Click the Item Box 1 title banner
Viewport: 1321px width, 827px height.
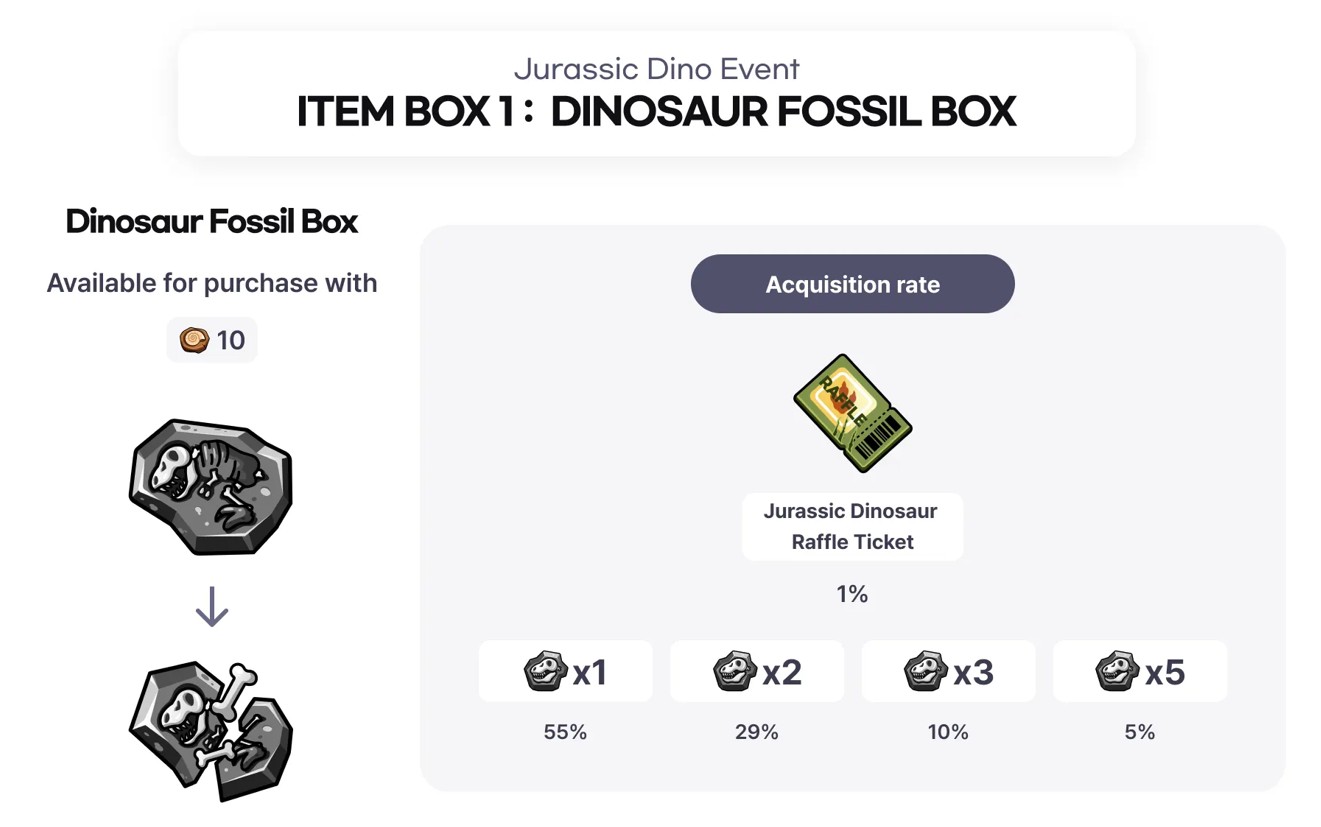tap(656, 111)
